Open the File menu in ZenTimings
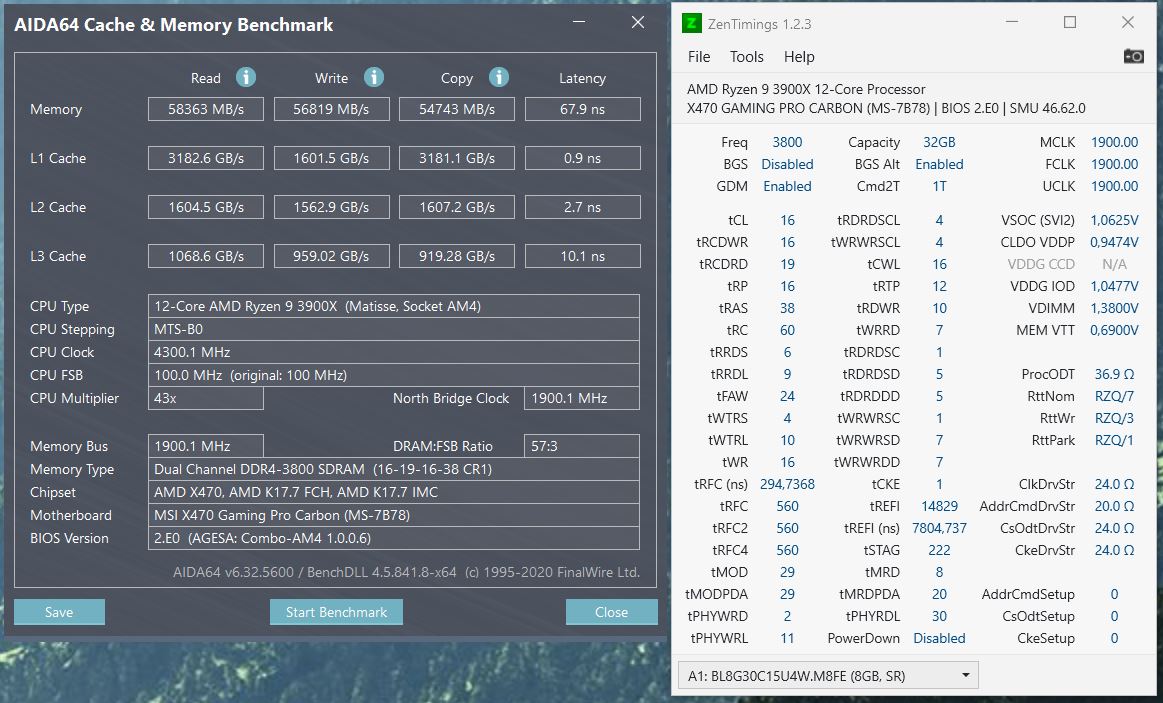Image resolution: width=1163 pixels, height=703 pixels. point(699,56)
